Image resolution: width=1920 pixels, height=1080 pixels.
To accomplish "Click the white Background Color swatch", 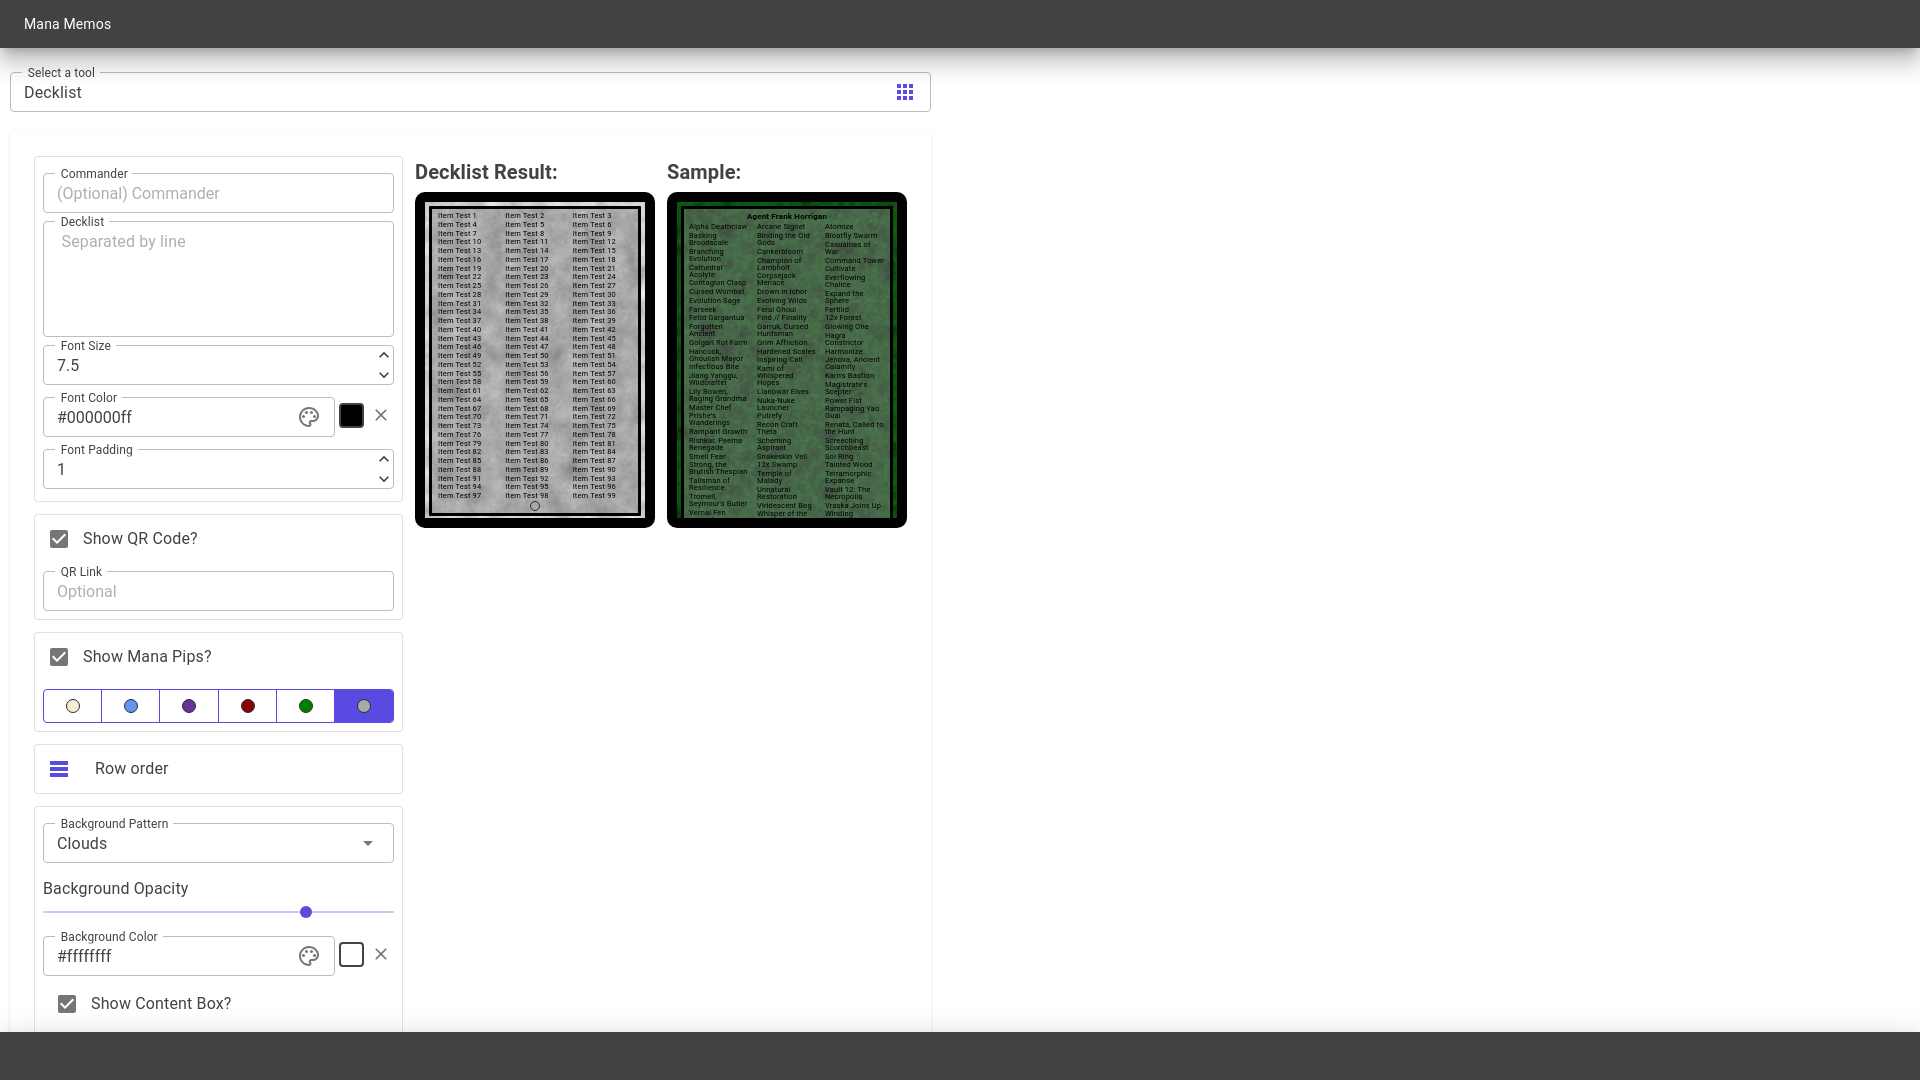I will [351, 954].
